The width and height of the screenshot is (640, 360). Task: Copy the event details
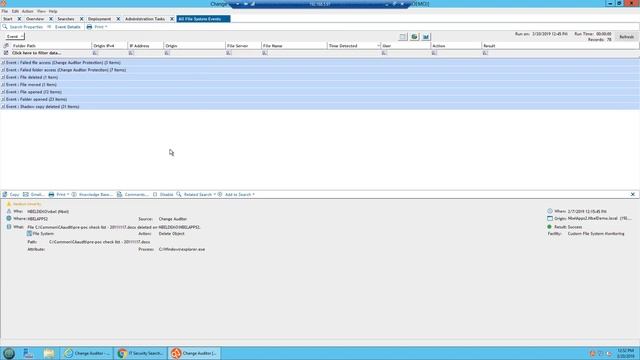point(11,195)
